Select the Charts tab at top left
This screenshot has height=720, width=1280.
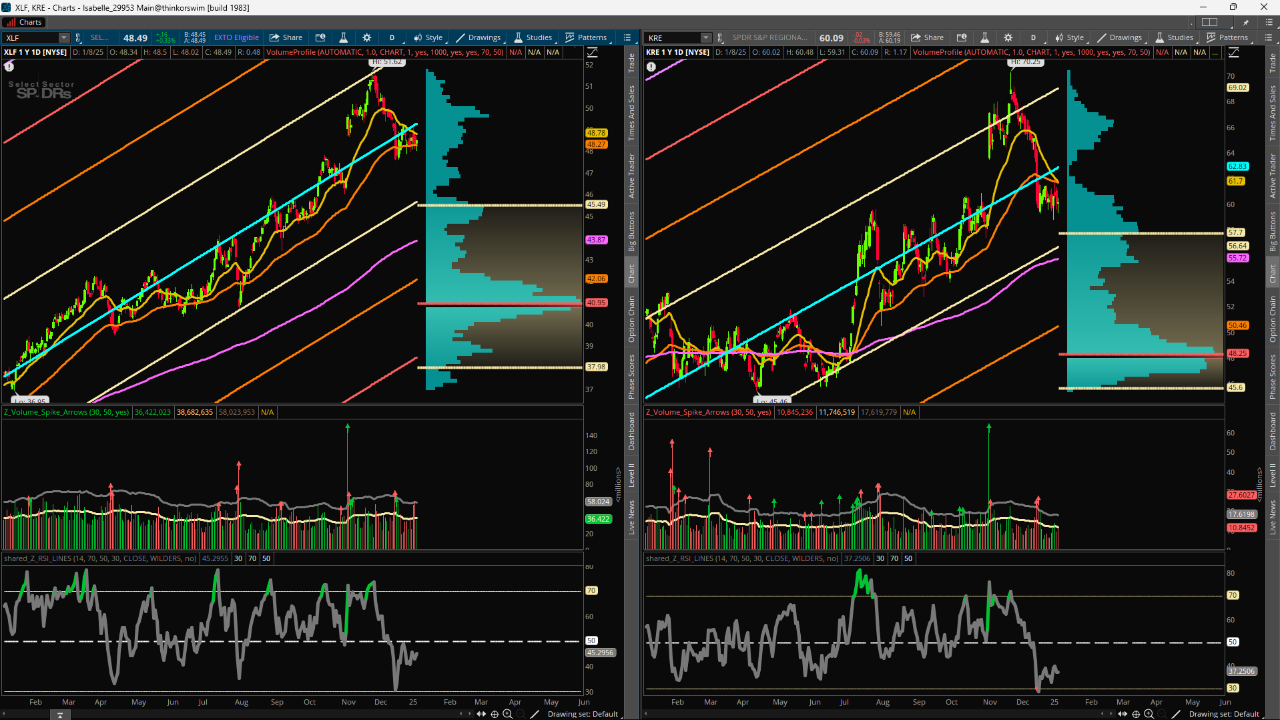pos(25,22)
